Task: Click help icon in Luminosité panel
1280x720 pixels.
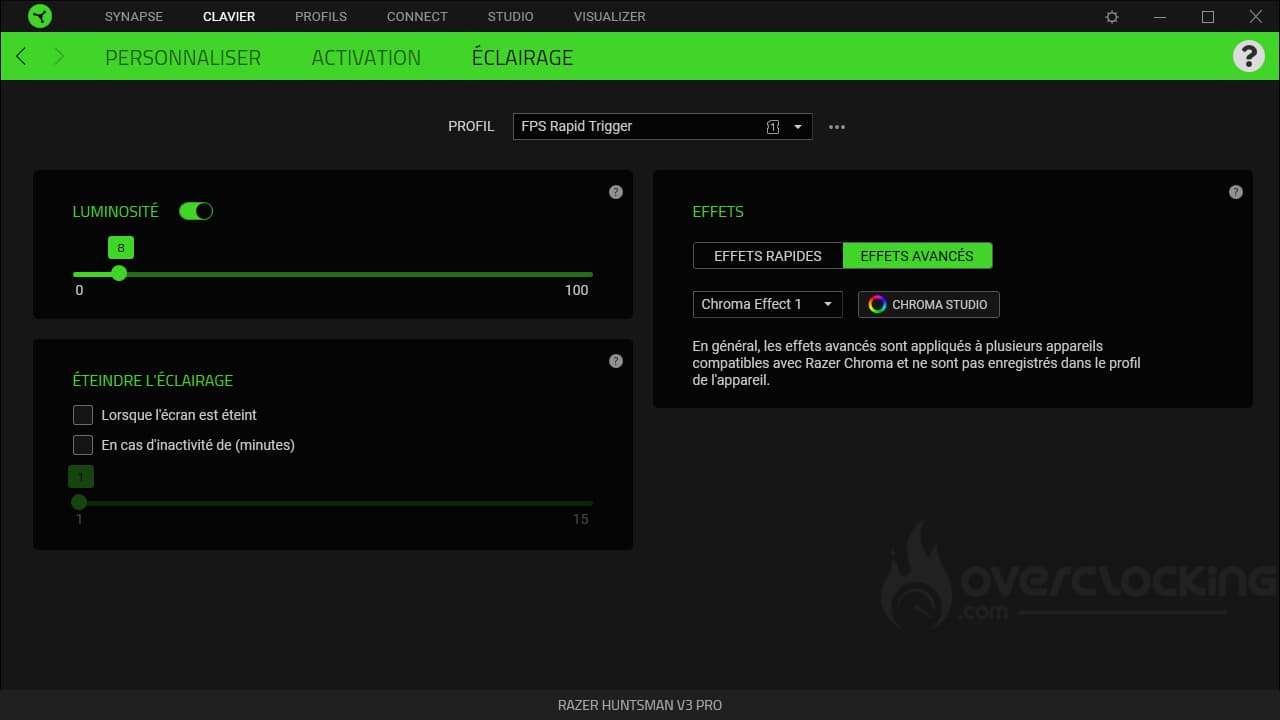Action: pyautogui.click(x=616, y=192)
